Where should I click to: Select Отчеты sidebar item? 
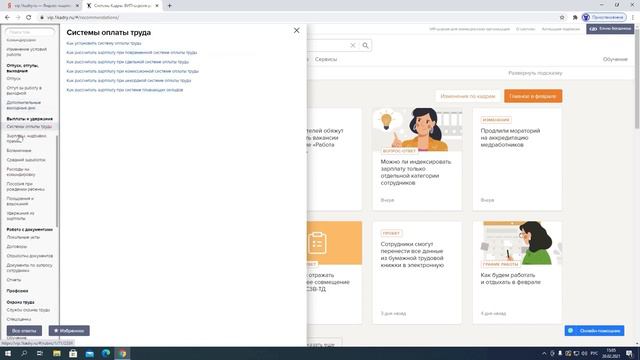coord(13,280)
